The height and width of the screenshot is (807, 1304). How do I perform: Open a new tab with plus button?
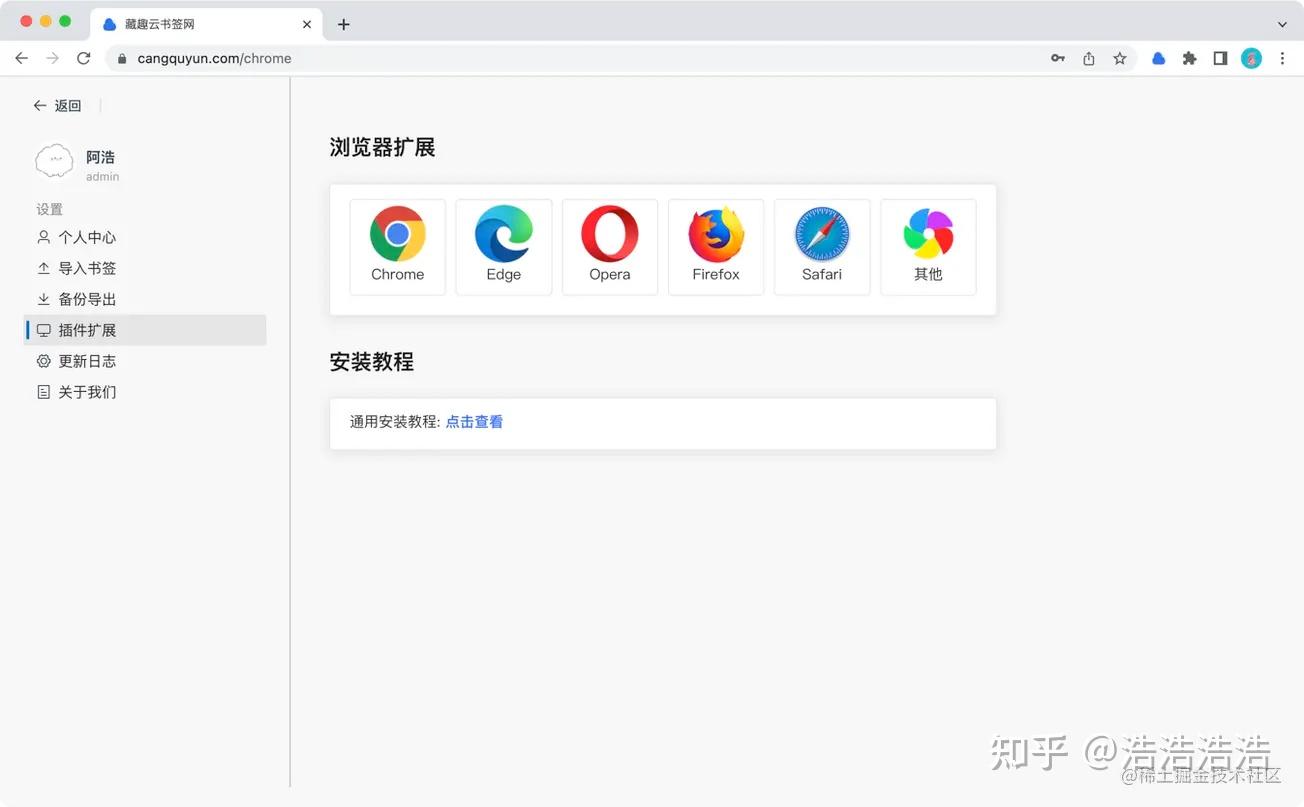coord(343,24)
